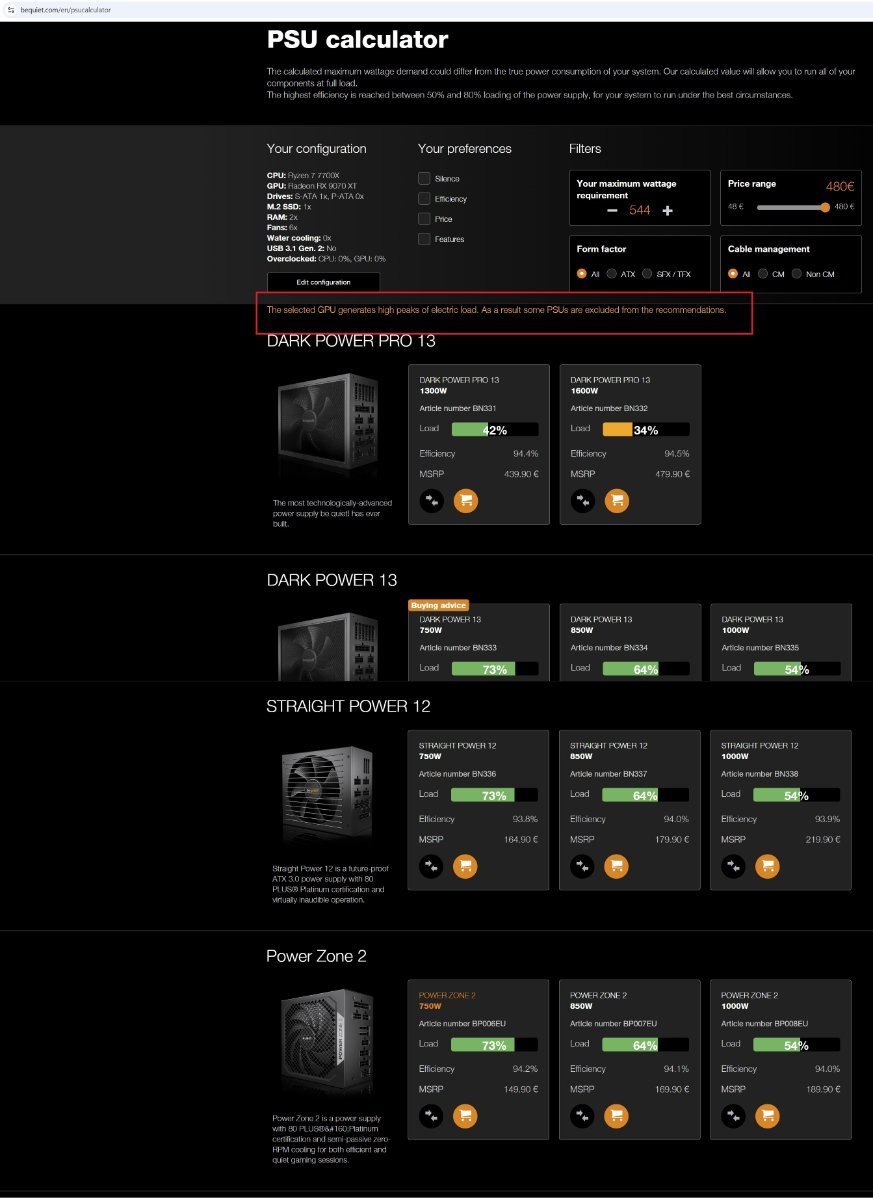The width and height of the screenshot is (873, 1200).
Task: Compare the Power Zone 2 850W
Action: [582, 1116]
